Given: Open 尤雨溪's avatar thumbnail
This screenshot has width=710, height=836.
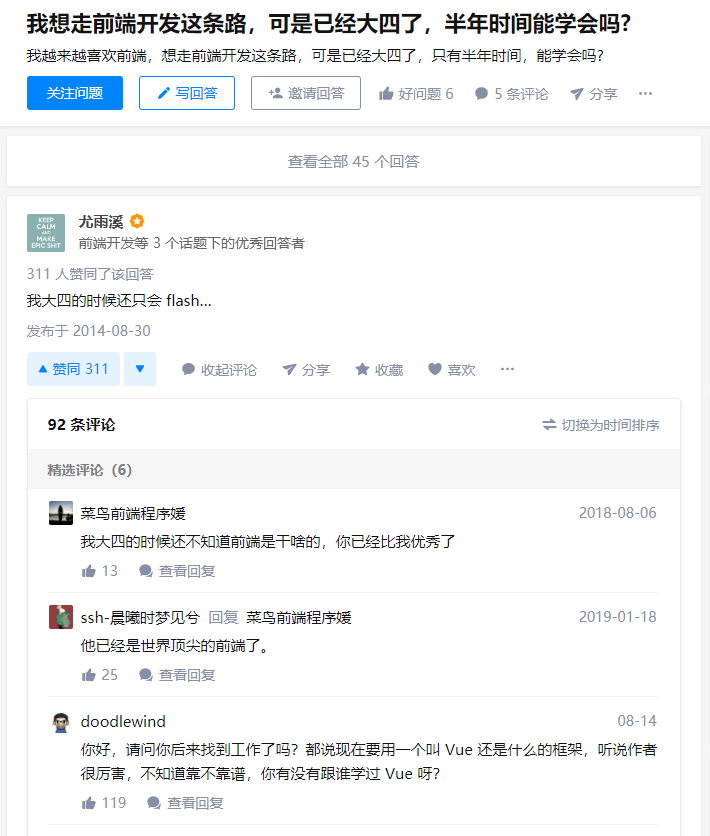Looking at the screenshot, I should 46,232.
